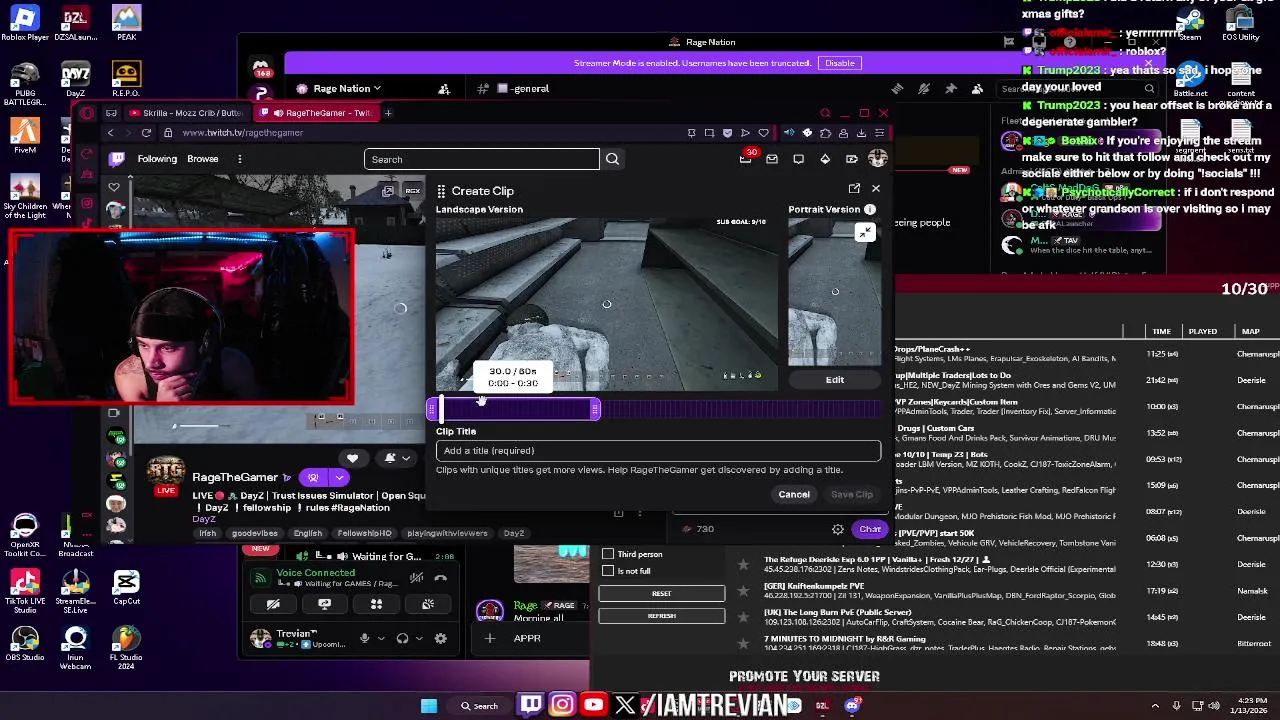1280x720 pixels.
Task: Go back in the browser
Action: (x=110, y=133)
